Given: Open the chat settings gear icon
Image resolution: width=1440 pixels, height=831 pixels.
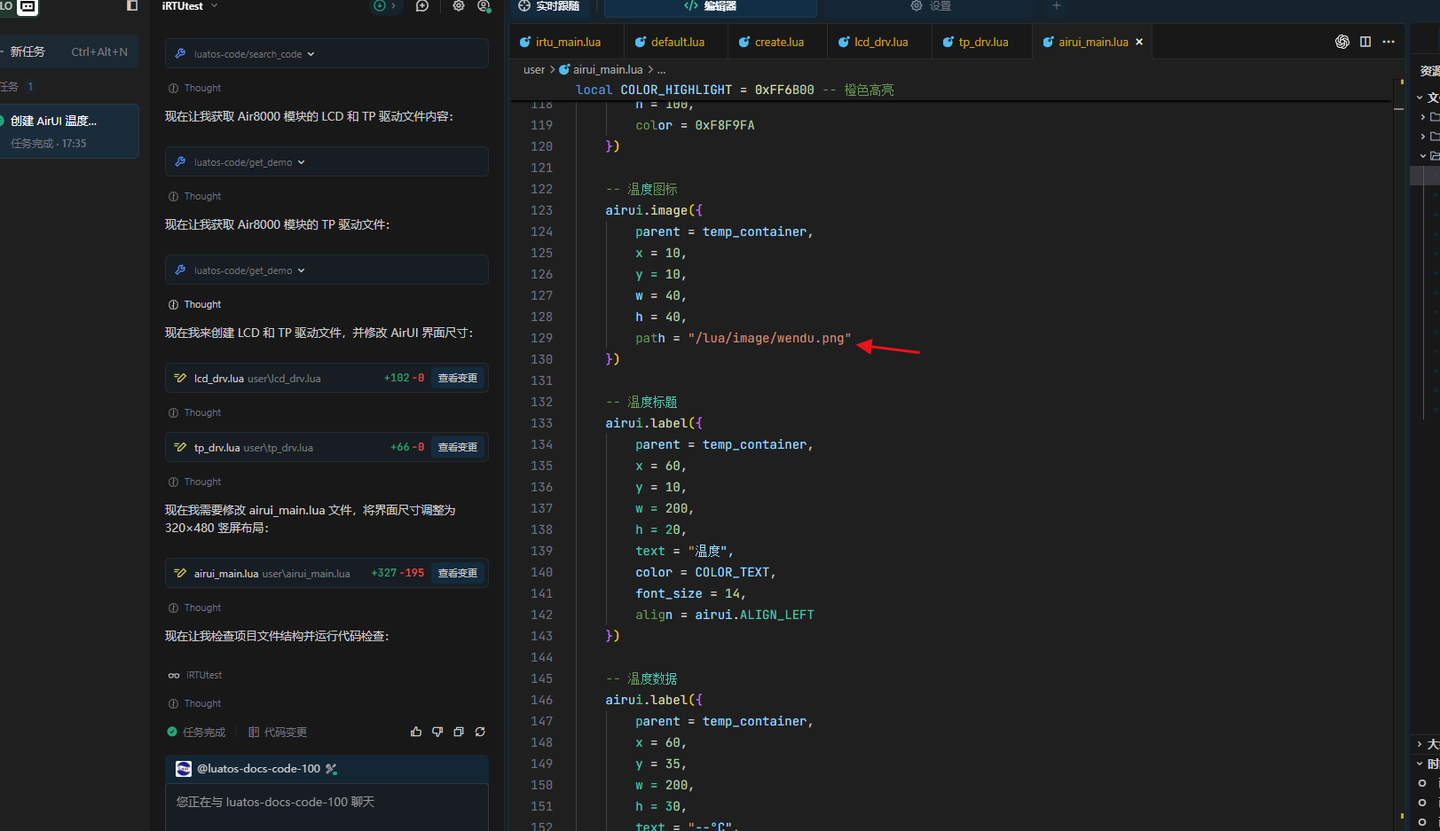Looking at the screenshot, I should tap(458, 6).
